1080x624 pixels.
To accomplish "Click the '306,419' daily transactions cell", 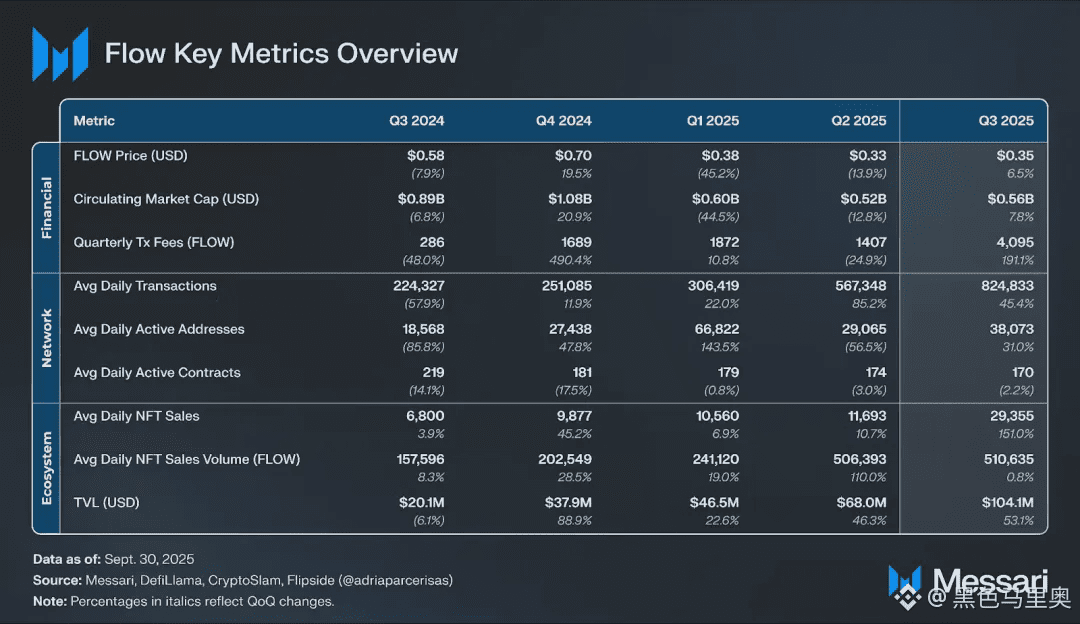I will point(714,286).
